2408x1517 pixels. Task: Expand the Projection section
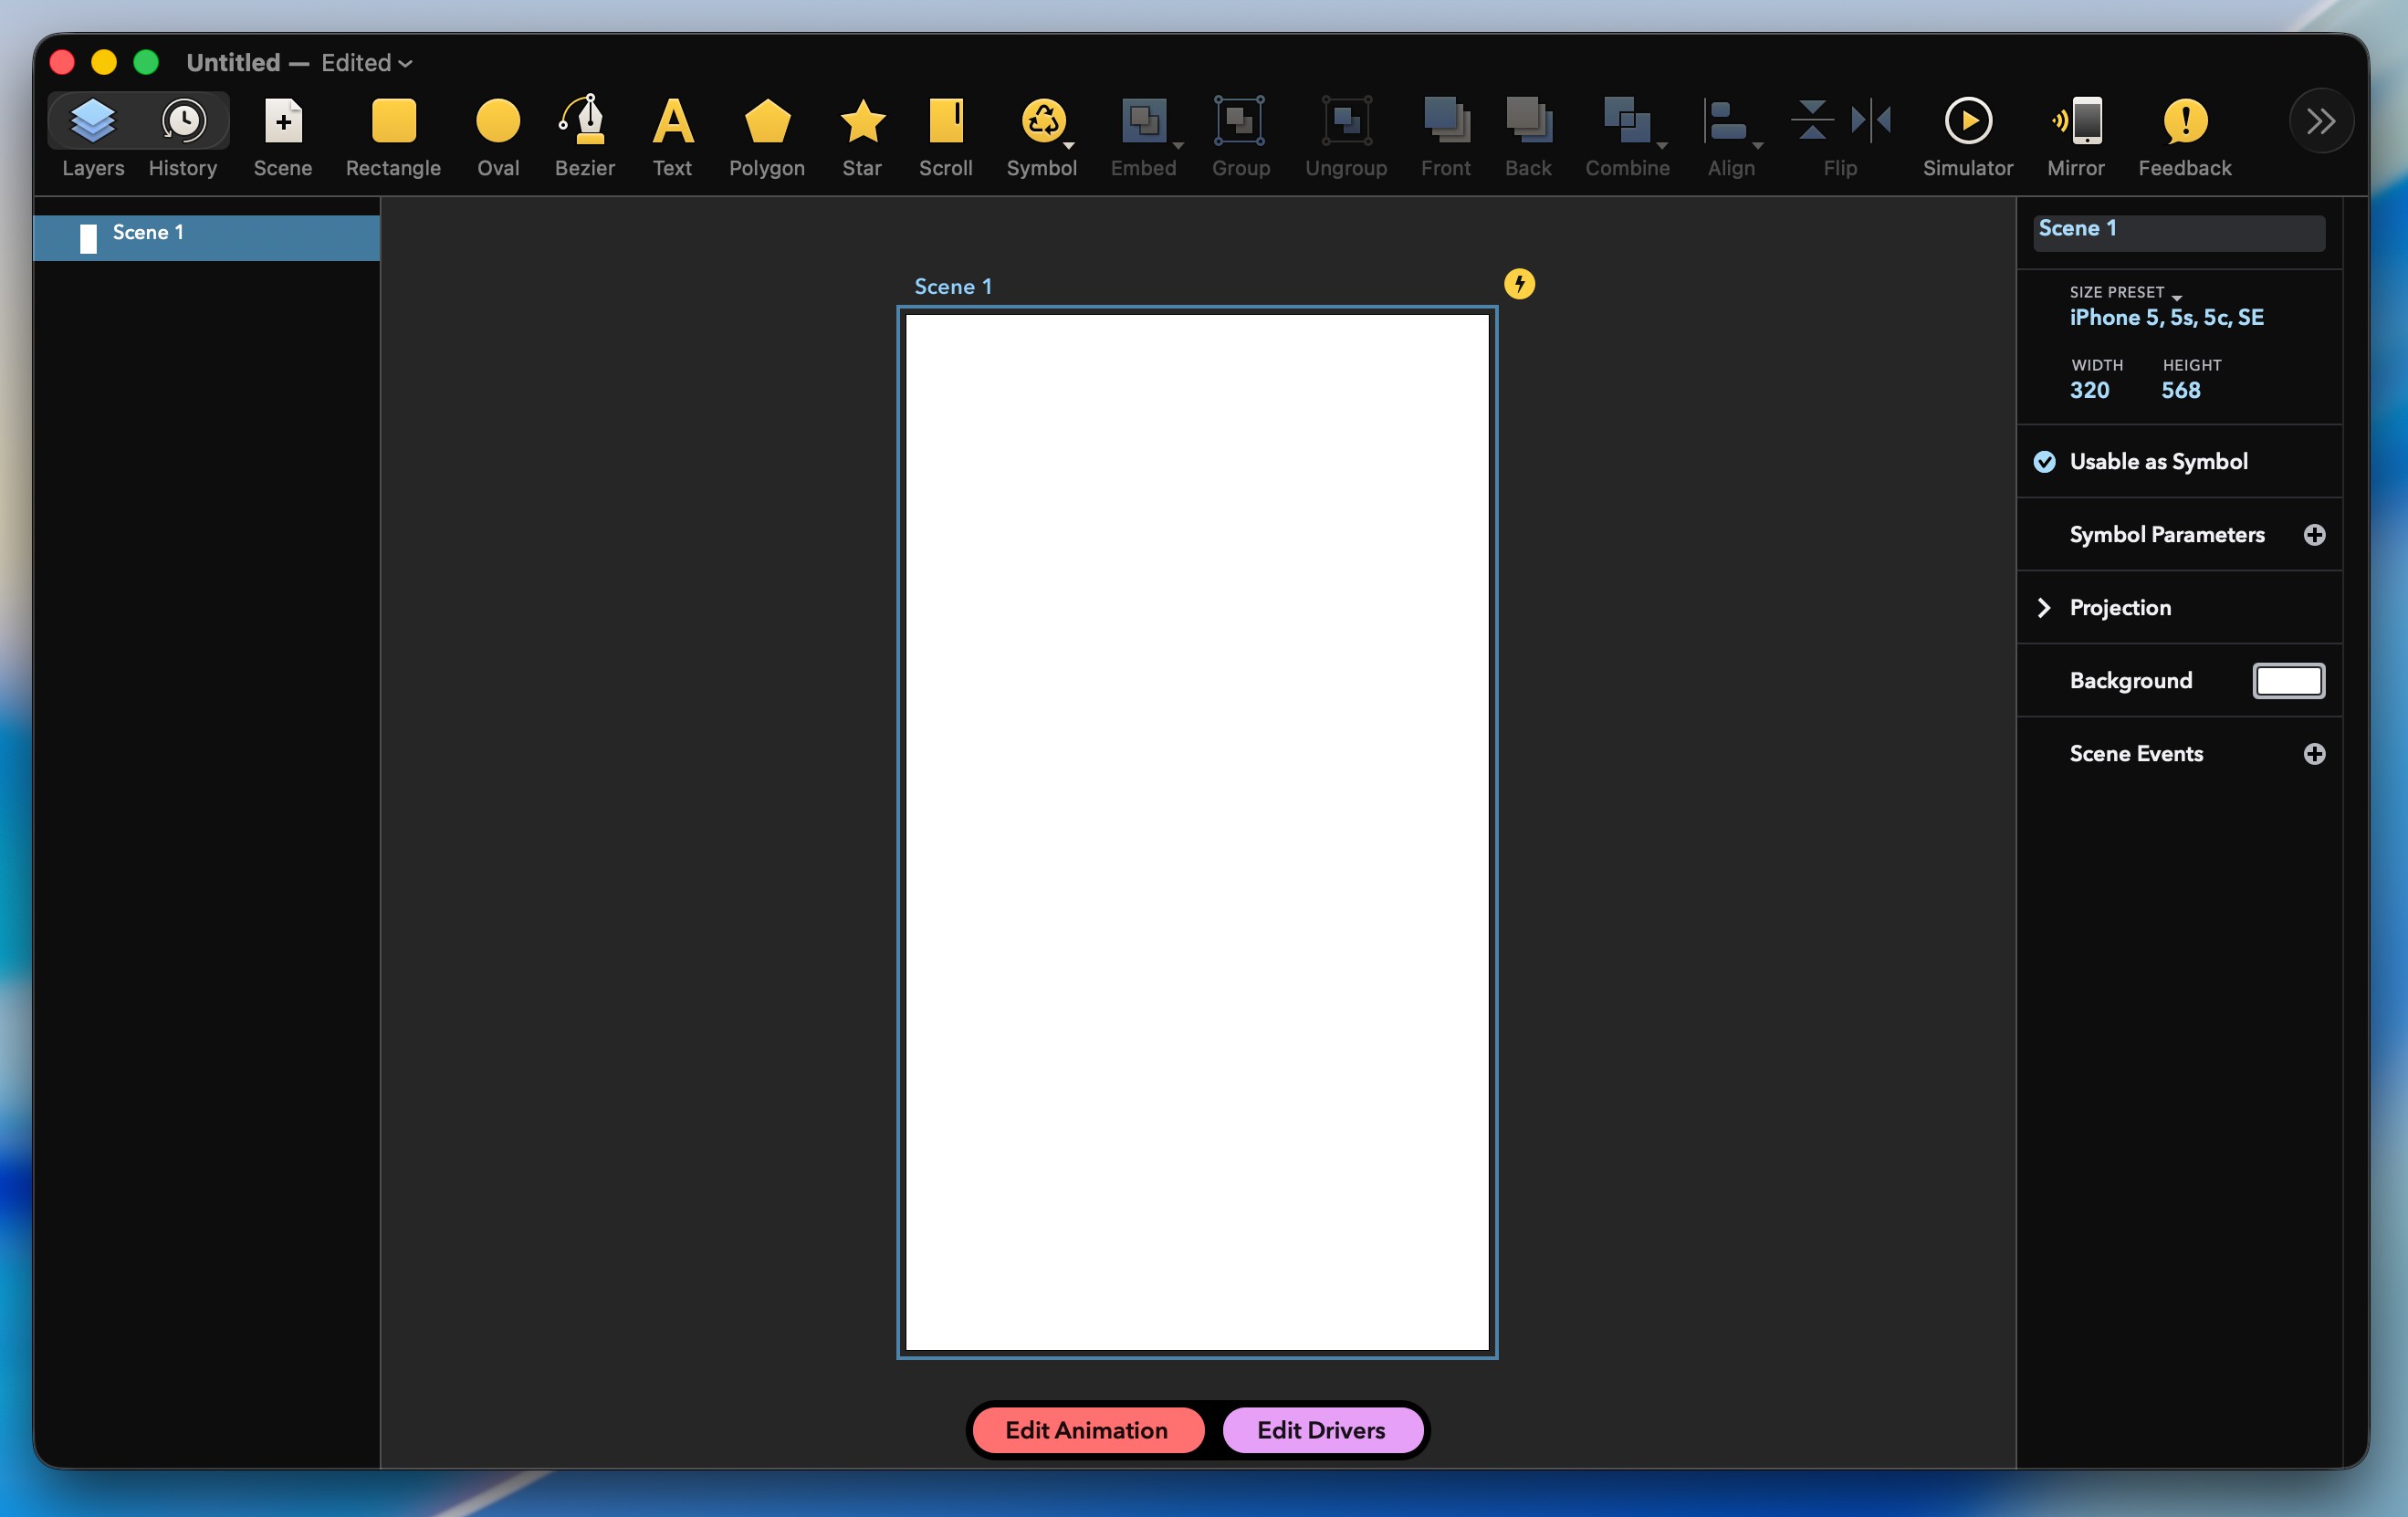coord(2044,608)
